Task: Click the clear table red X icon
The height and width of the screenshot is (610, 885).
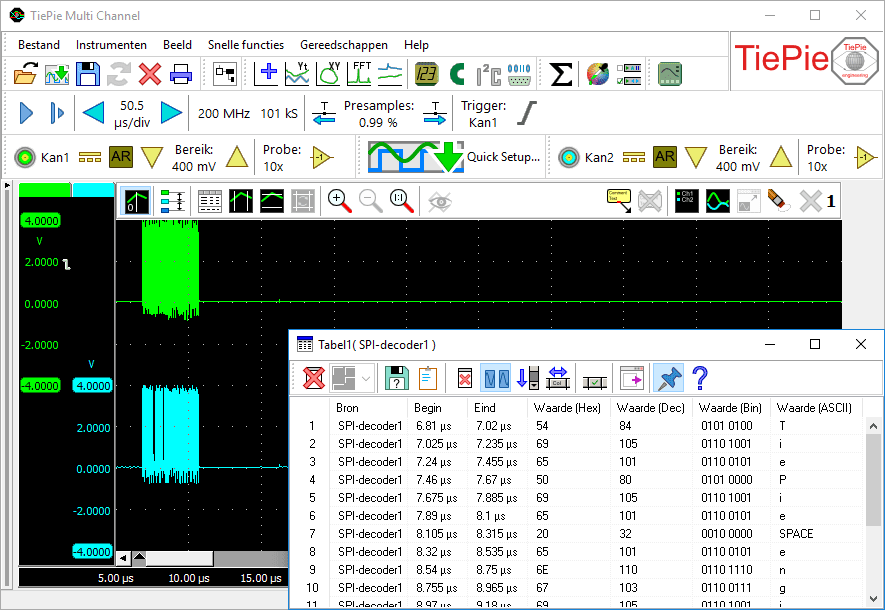Action: coord(313,378)
